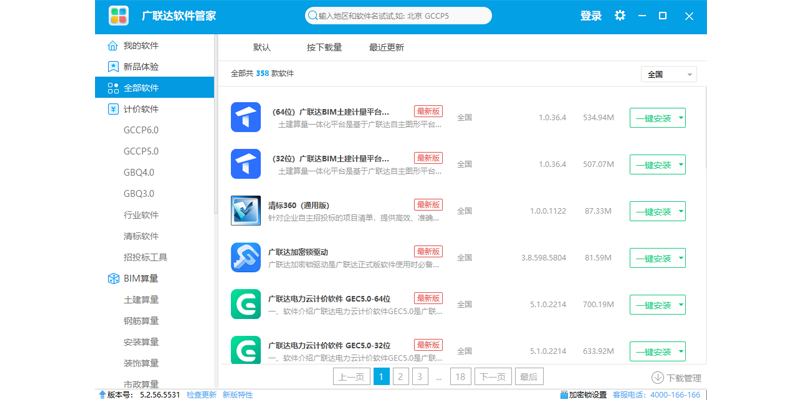Viewport: 800px width, 400px height.
Task: Click the 客服电话 4000-166-166 text
Action: (x=656, y=395)
